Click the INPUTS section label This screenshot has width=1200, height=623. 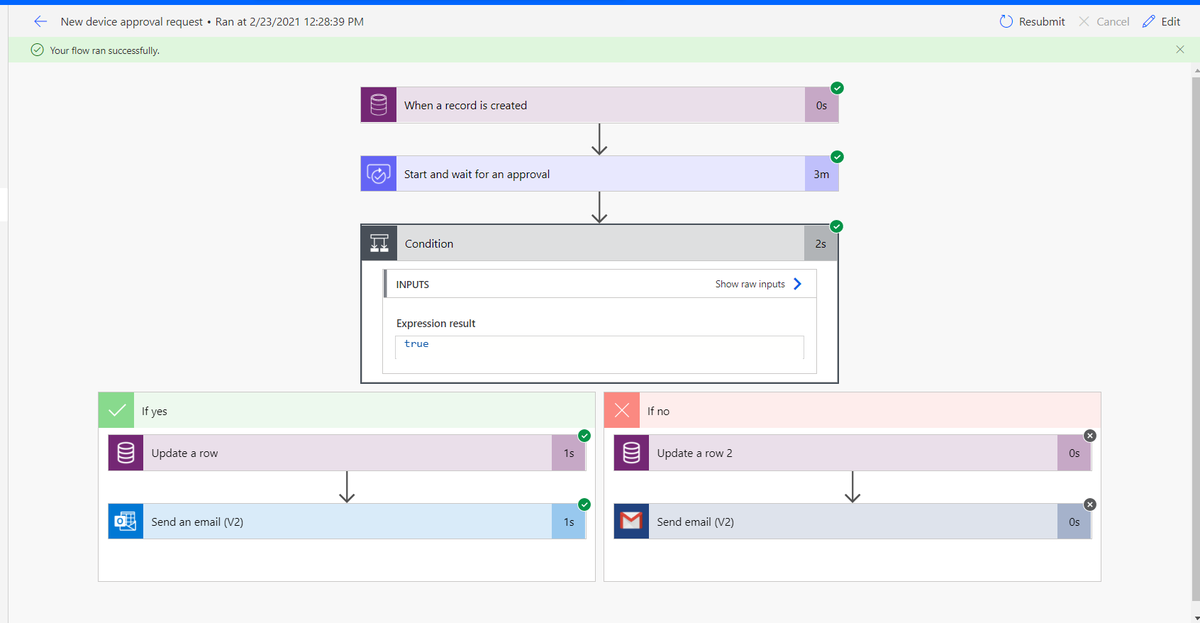click(x=413, y=284)
